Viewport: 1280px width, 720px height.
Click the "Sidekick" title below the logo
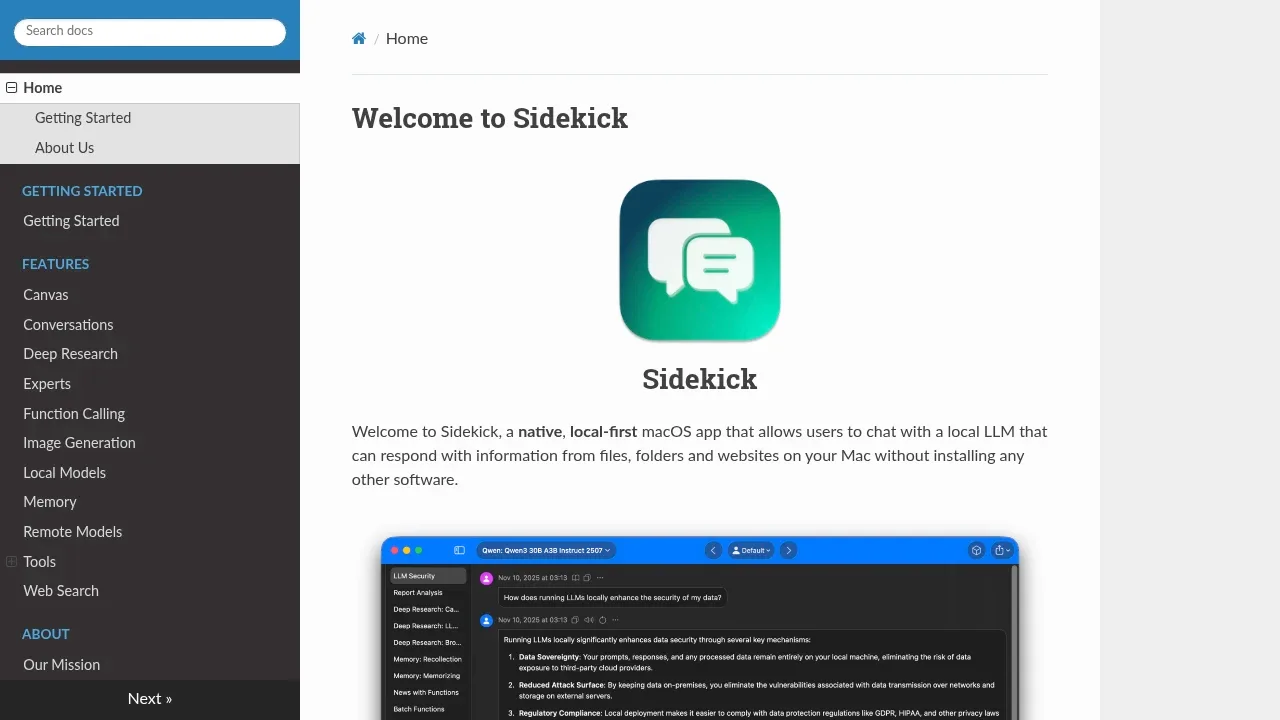click(x=700, y=379)
